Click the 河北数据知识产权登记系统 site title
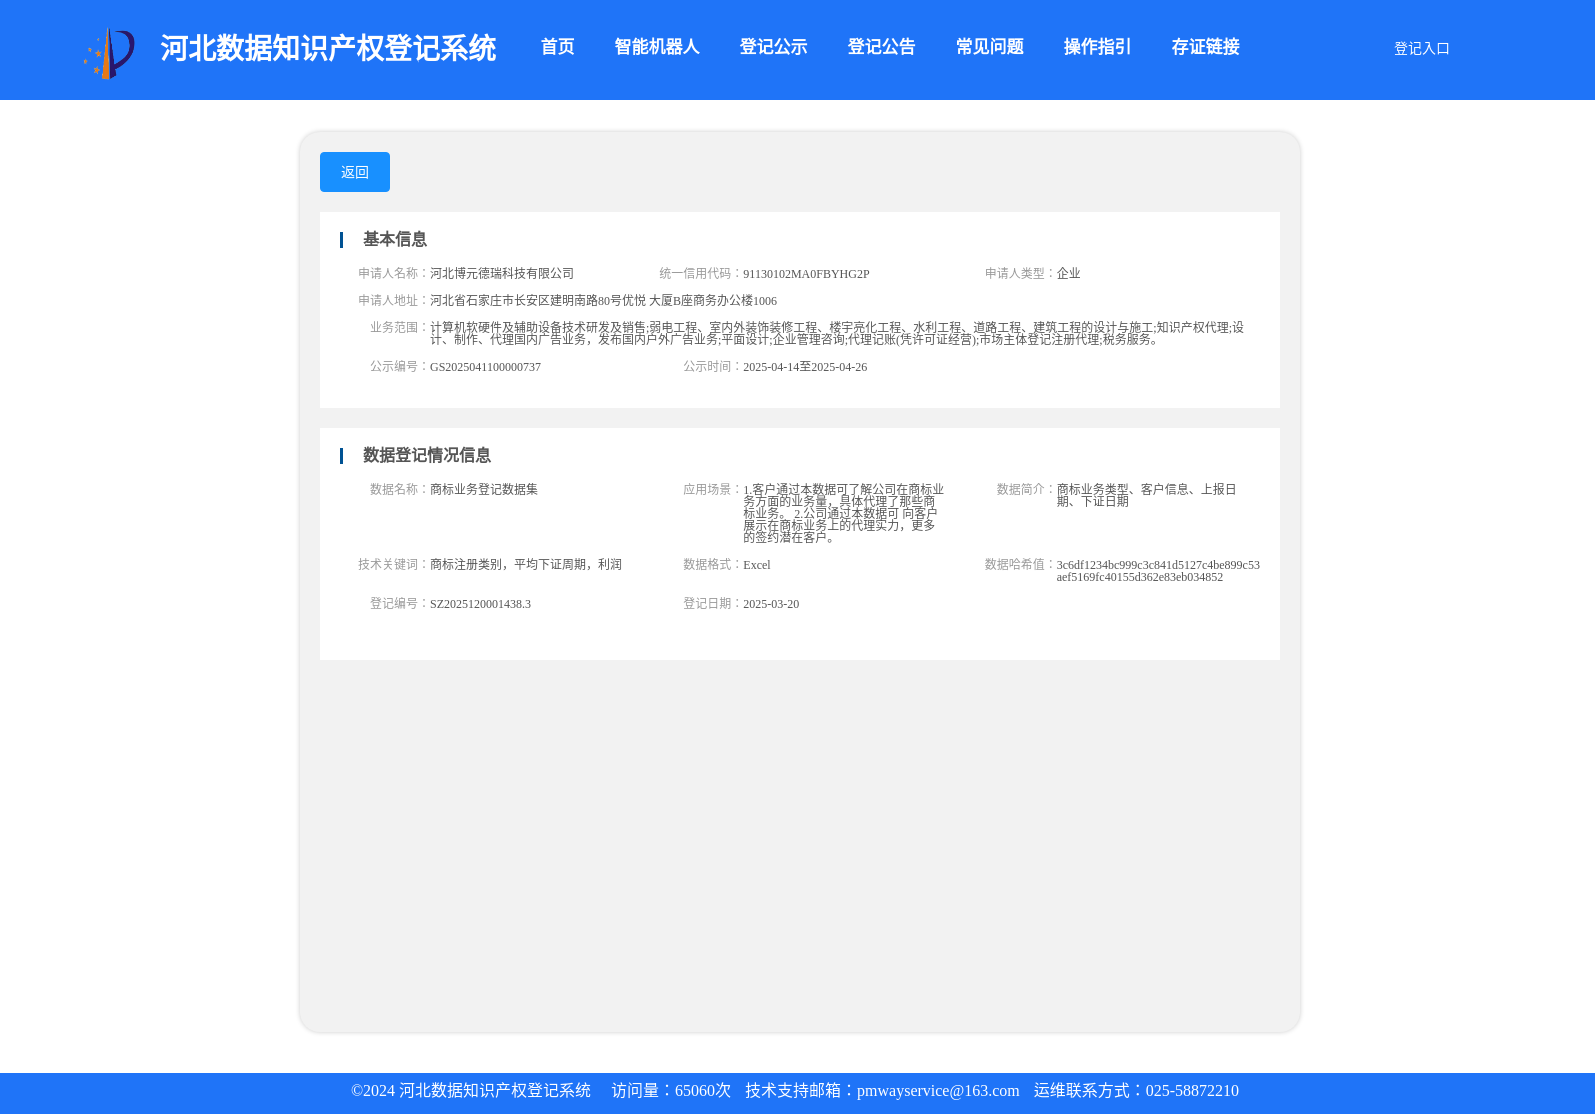Image resolution: width=1595 pixels, height=1114 pixels. tap(328, 48)
